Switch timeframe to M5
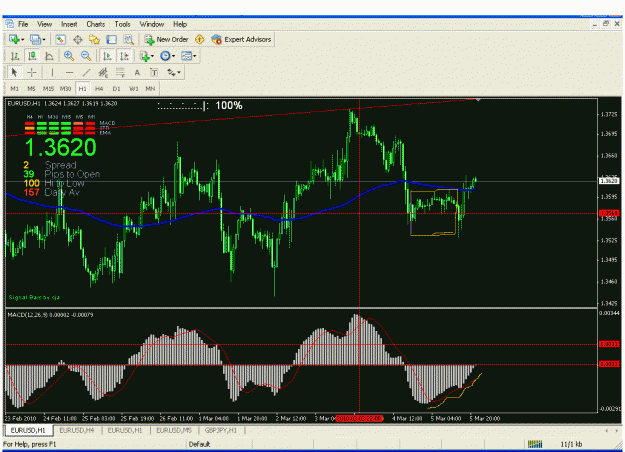The image size is (625, 452). [31, 88]
